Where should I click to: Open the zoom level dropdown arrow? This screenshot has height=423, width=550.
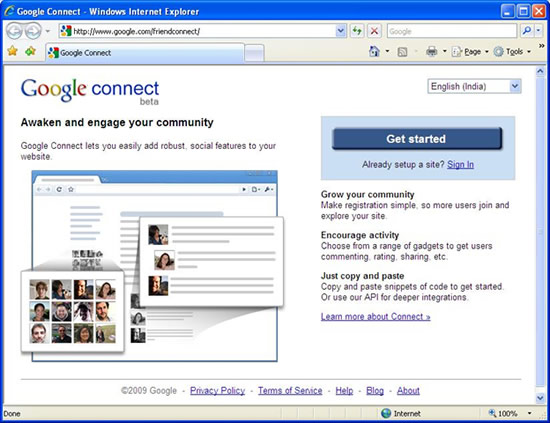[x=530, y=414]
